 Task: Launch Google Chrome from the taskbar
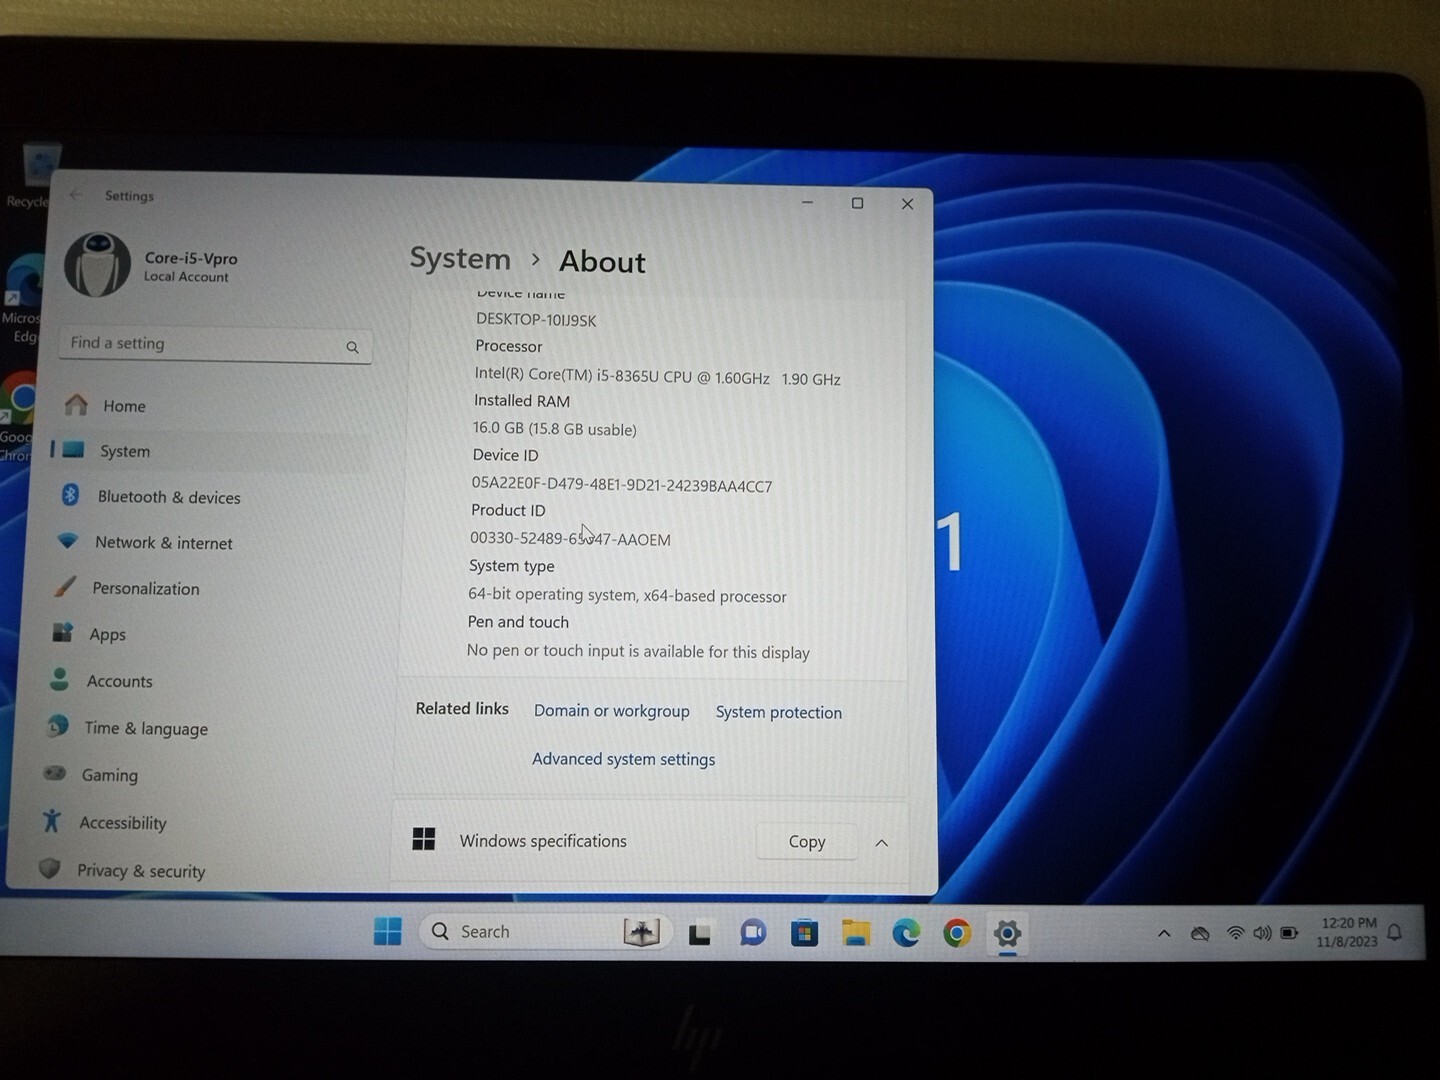point(957,933)
